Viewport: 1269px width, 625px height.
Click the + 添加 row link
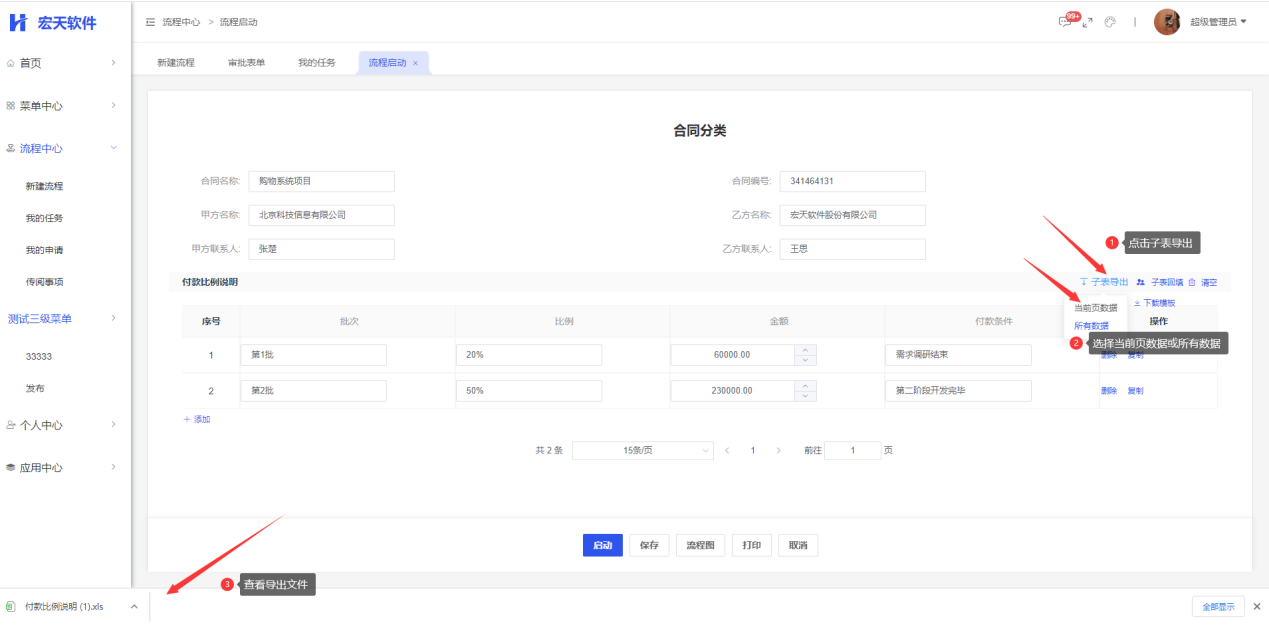pos(197,420)
